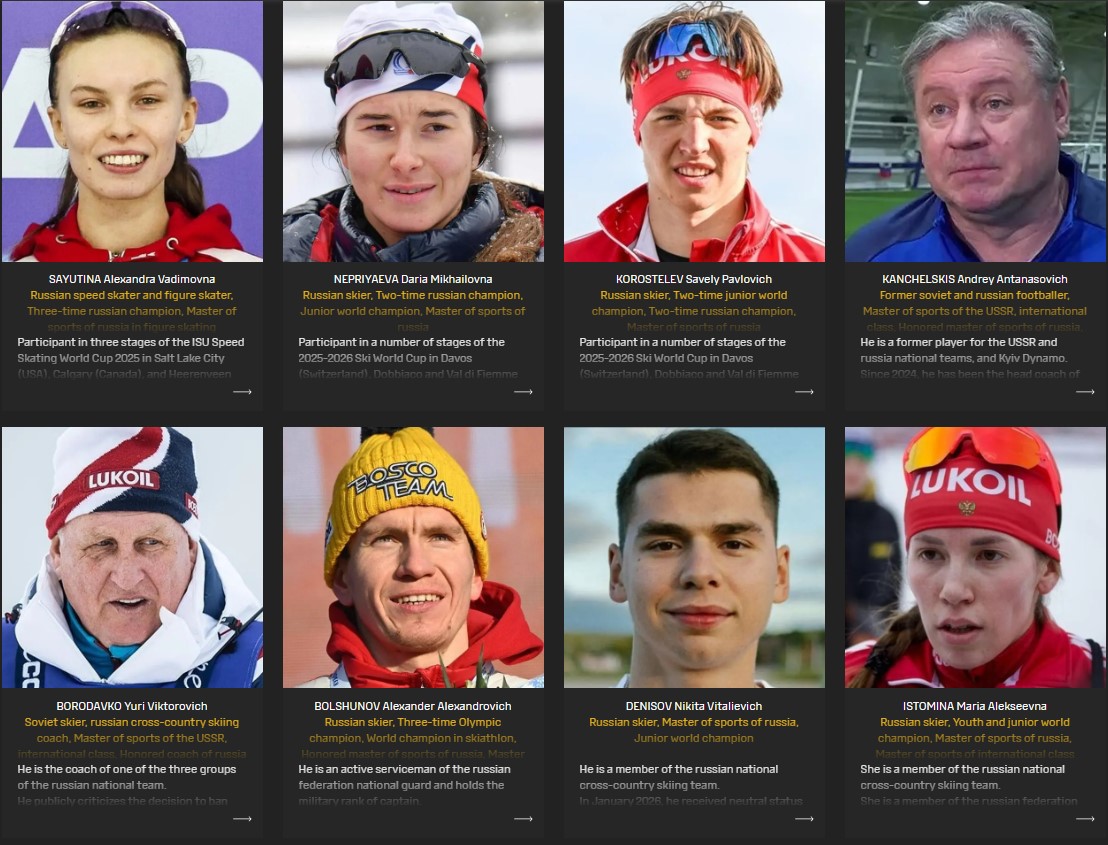
Task: Select SAYUTINA Alexandra Vadimovna photo
Action: pyautogui.click(x=132, y=131)
